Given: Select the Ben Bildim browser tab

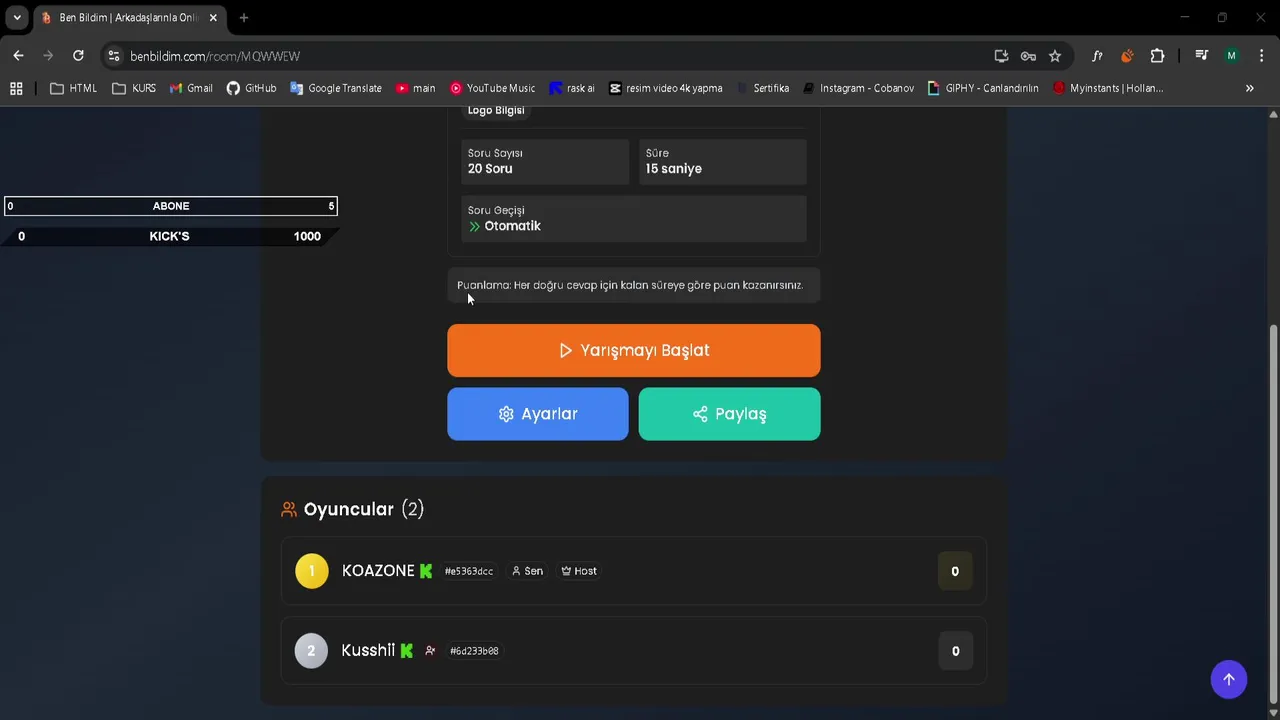Looking at the screenshot, I should [x=128, y=18].
